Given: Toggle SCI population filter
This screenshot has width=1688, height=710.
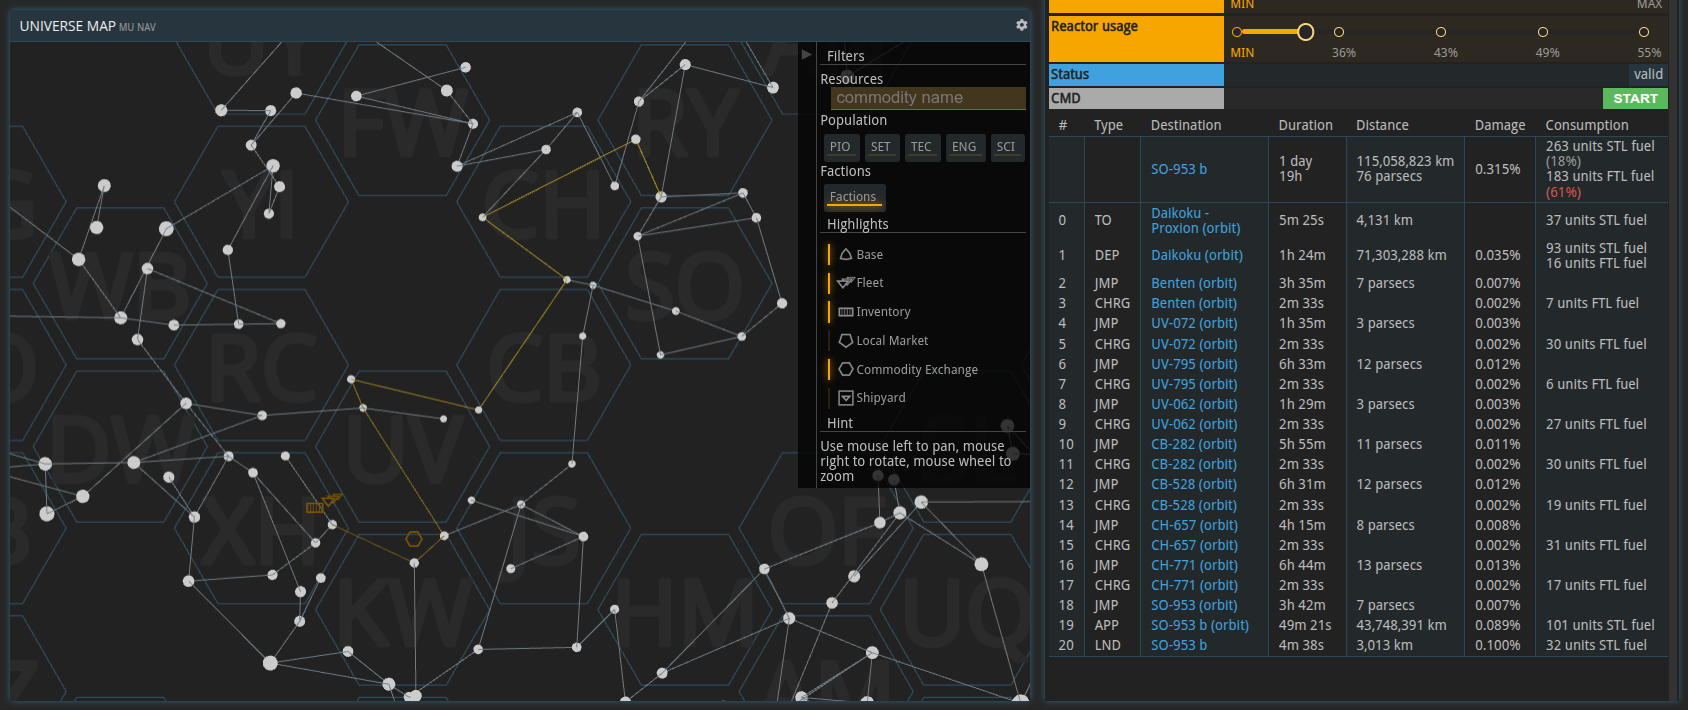Looking at the screenshot, I should click(1006, 147).
